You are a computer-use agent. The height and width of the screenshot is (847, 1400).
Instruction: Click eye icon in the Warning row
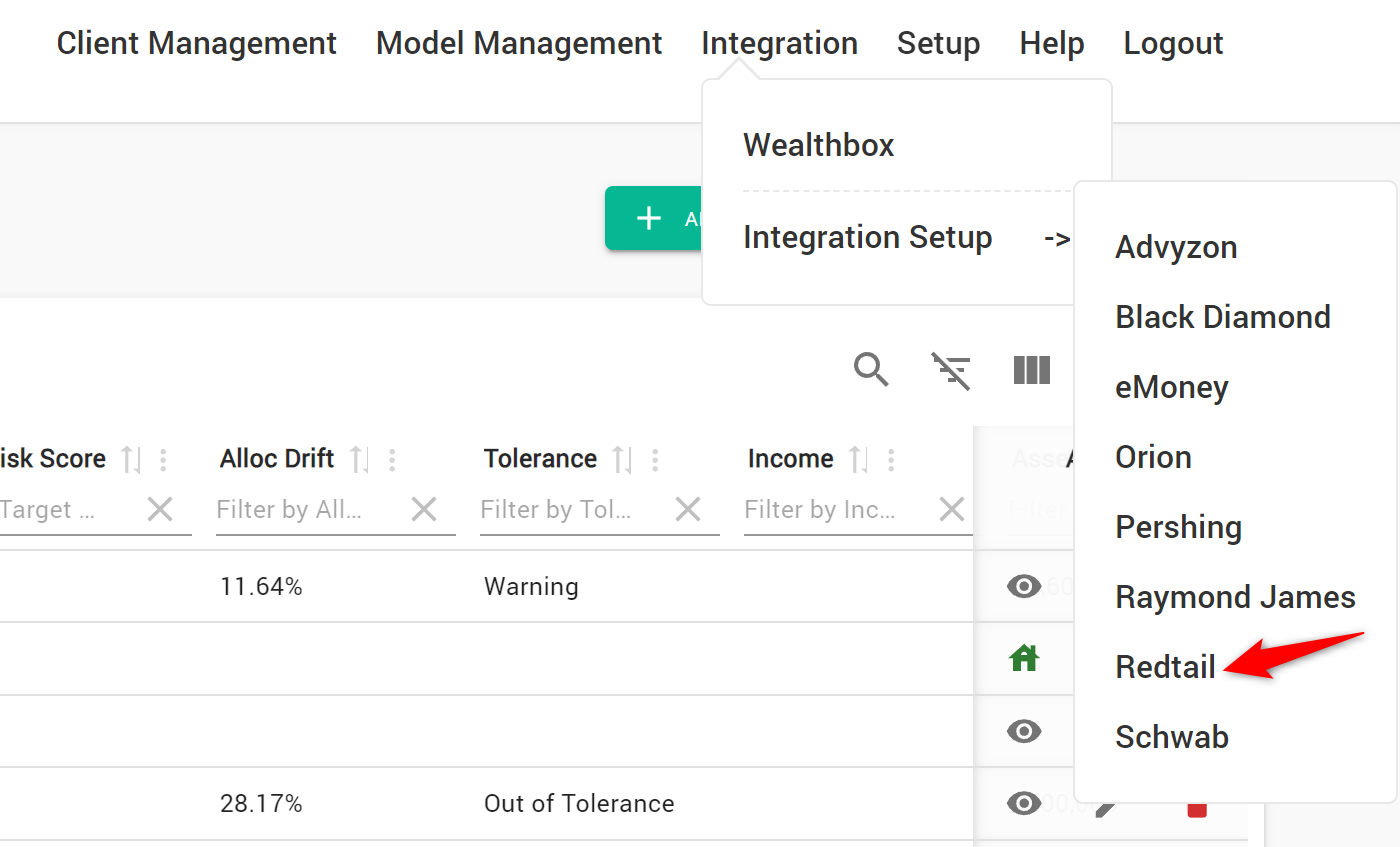click(1024, 586)
